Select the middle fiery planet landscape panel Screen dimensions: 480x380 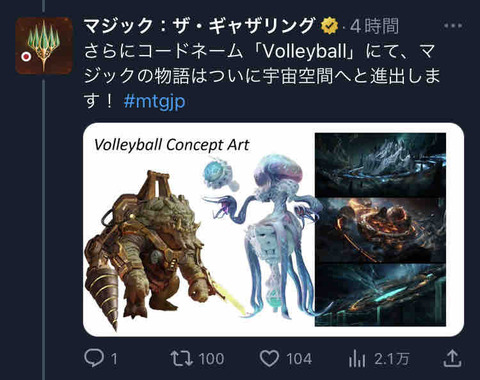(x=380, y=230)
